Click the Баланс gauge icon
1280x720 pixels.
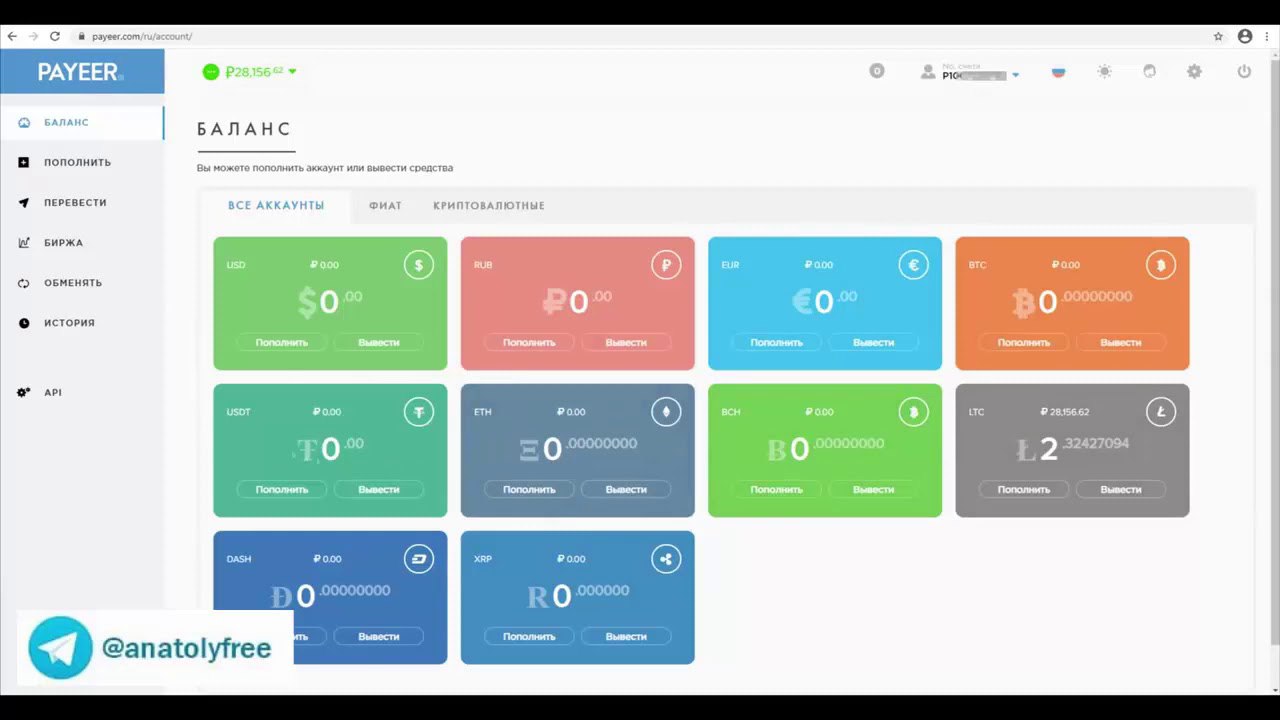tap(24, 123)
